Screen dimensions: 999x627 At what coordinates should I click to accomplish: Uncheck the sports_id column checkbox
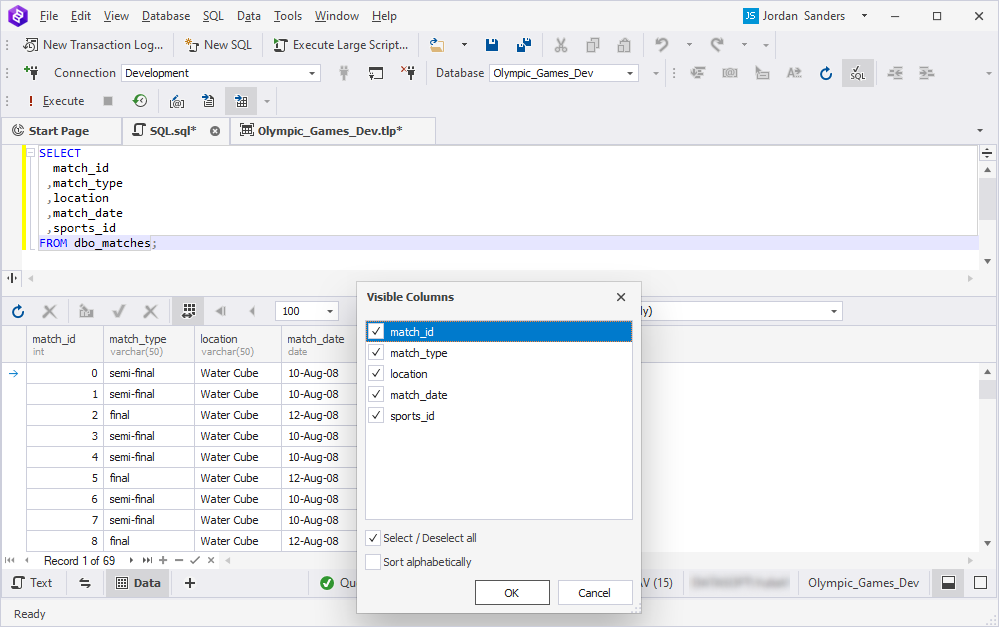(377, 415)
